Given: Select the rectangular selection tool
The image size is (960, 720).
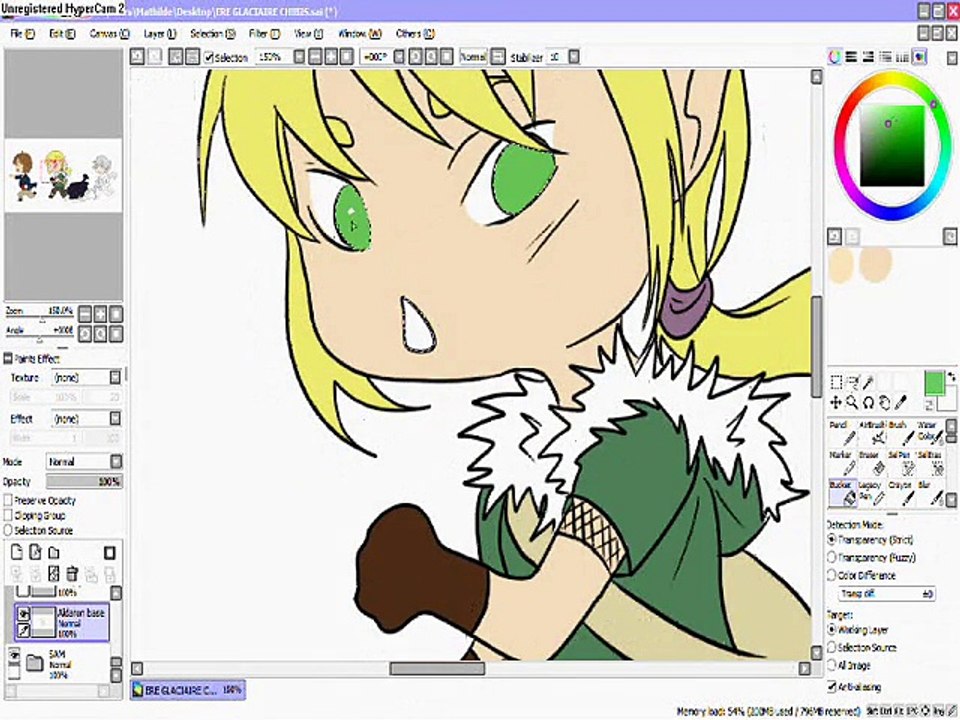Looking at the screenshot, I should pos(836,383).
